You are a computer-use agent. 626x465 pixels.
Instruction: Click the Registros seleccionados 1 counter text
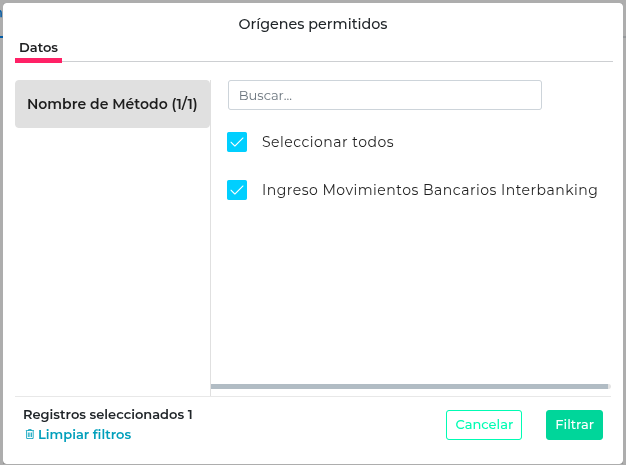[108, 414]
